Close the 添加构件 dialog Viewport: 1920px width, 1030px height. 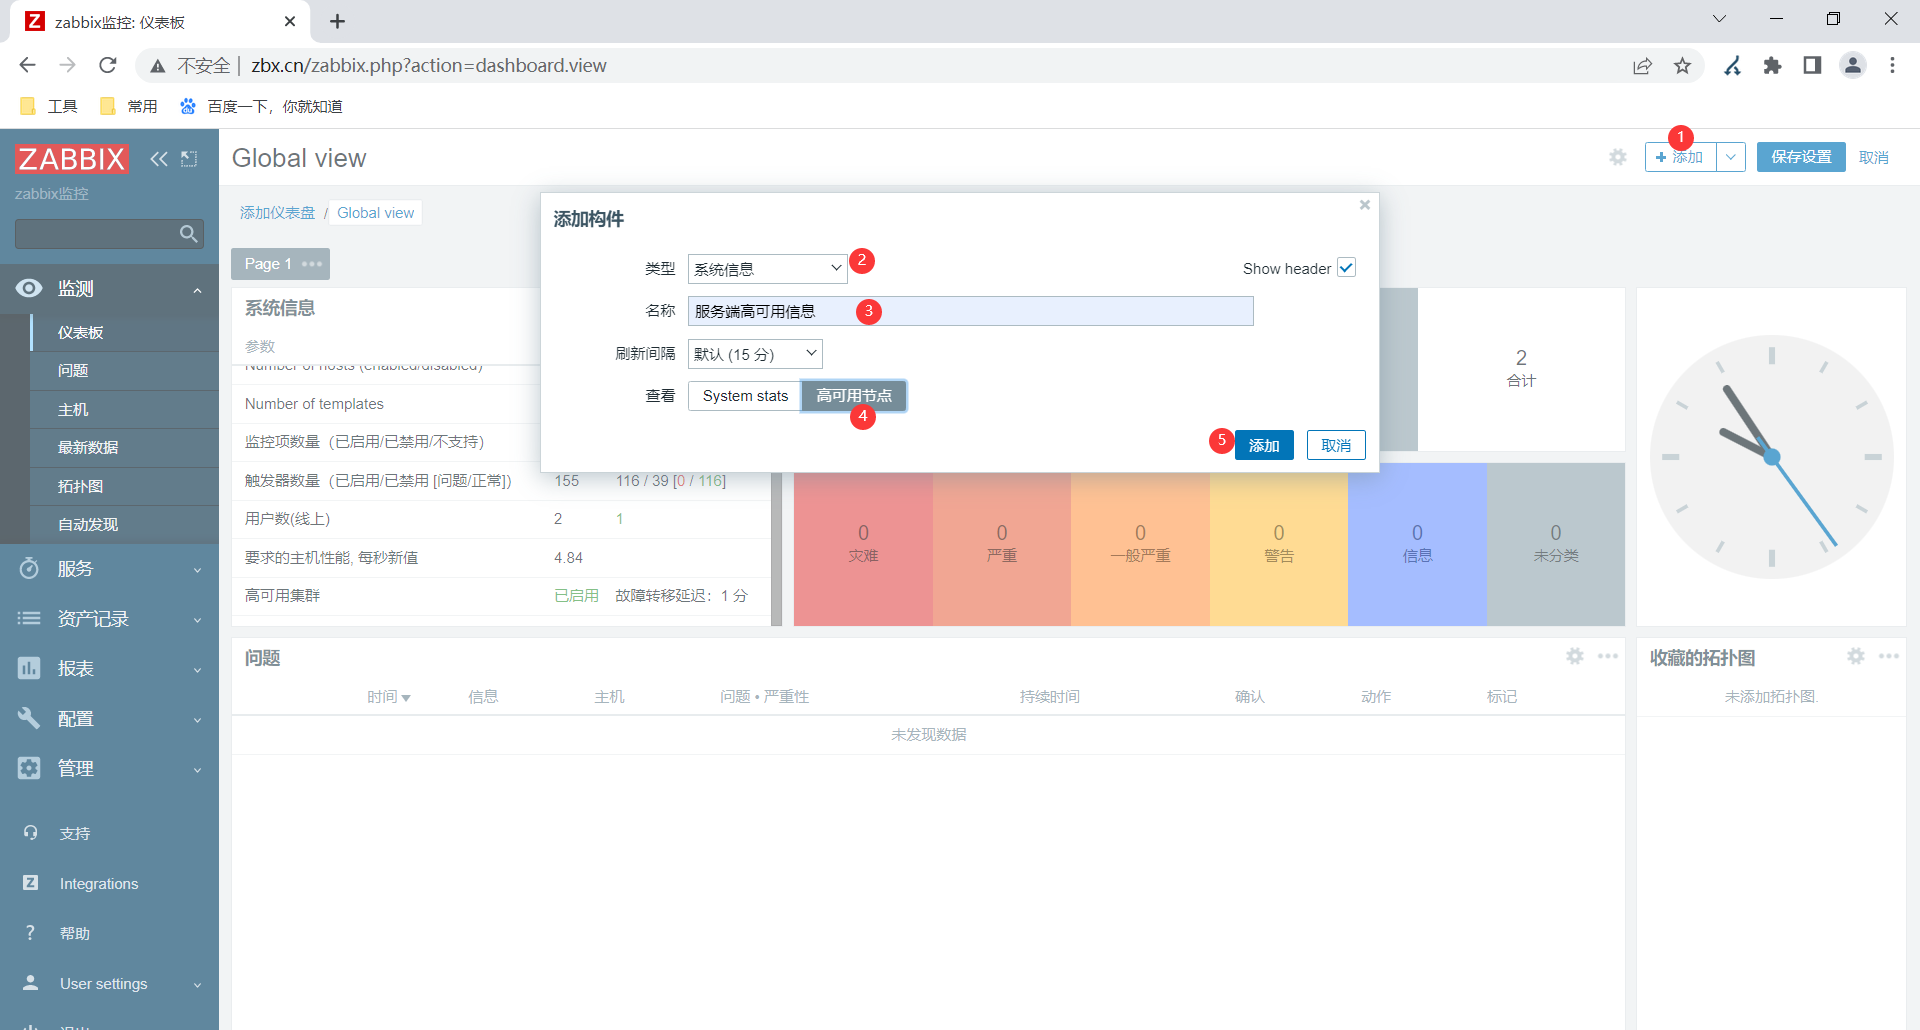(x=1364, y=205)
